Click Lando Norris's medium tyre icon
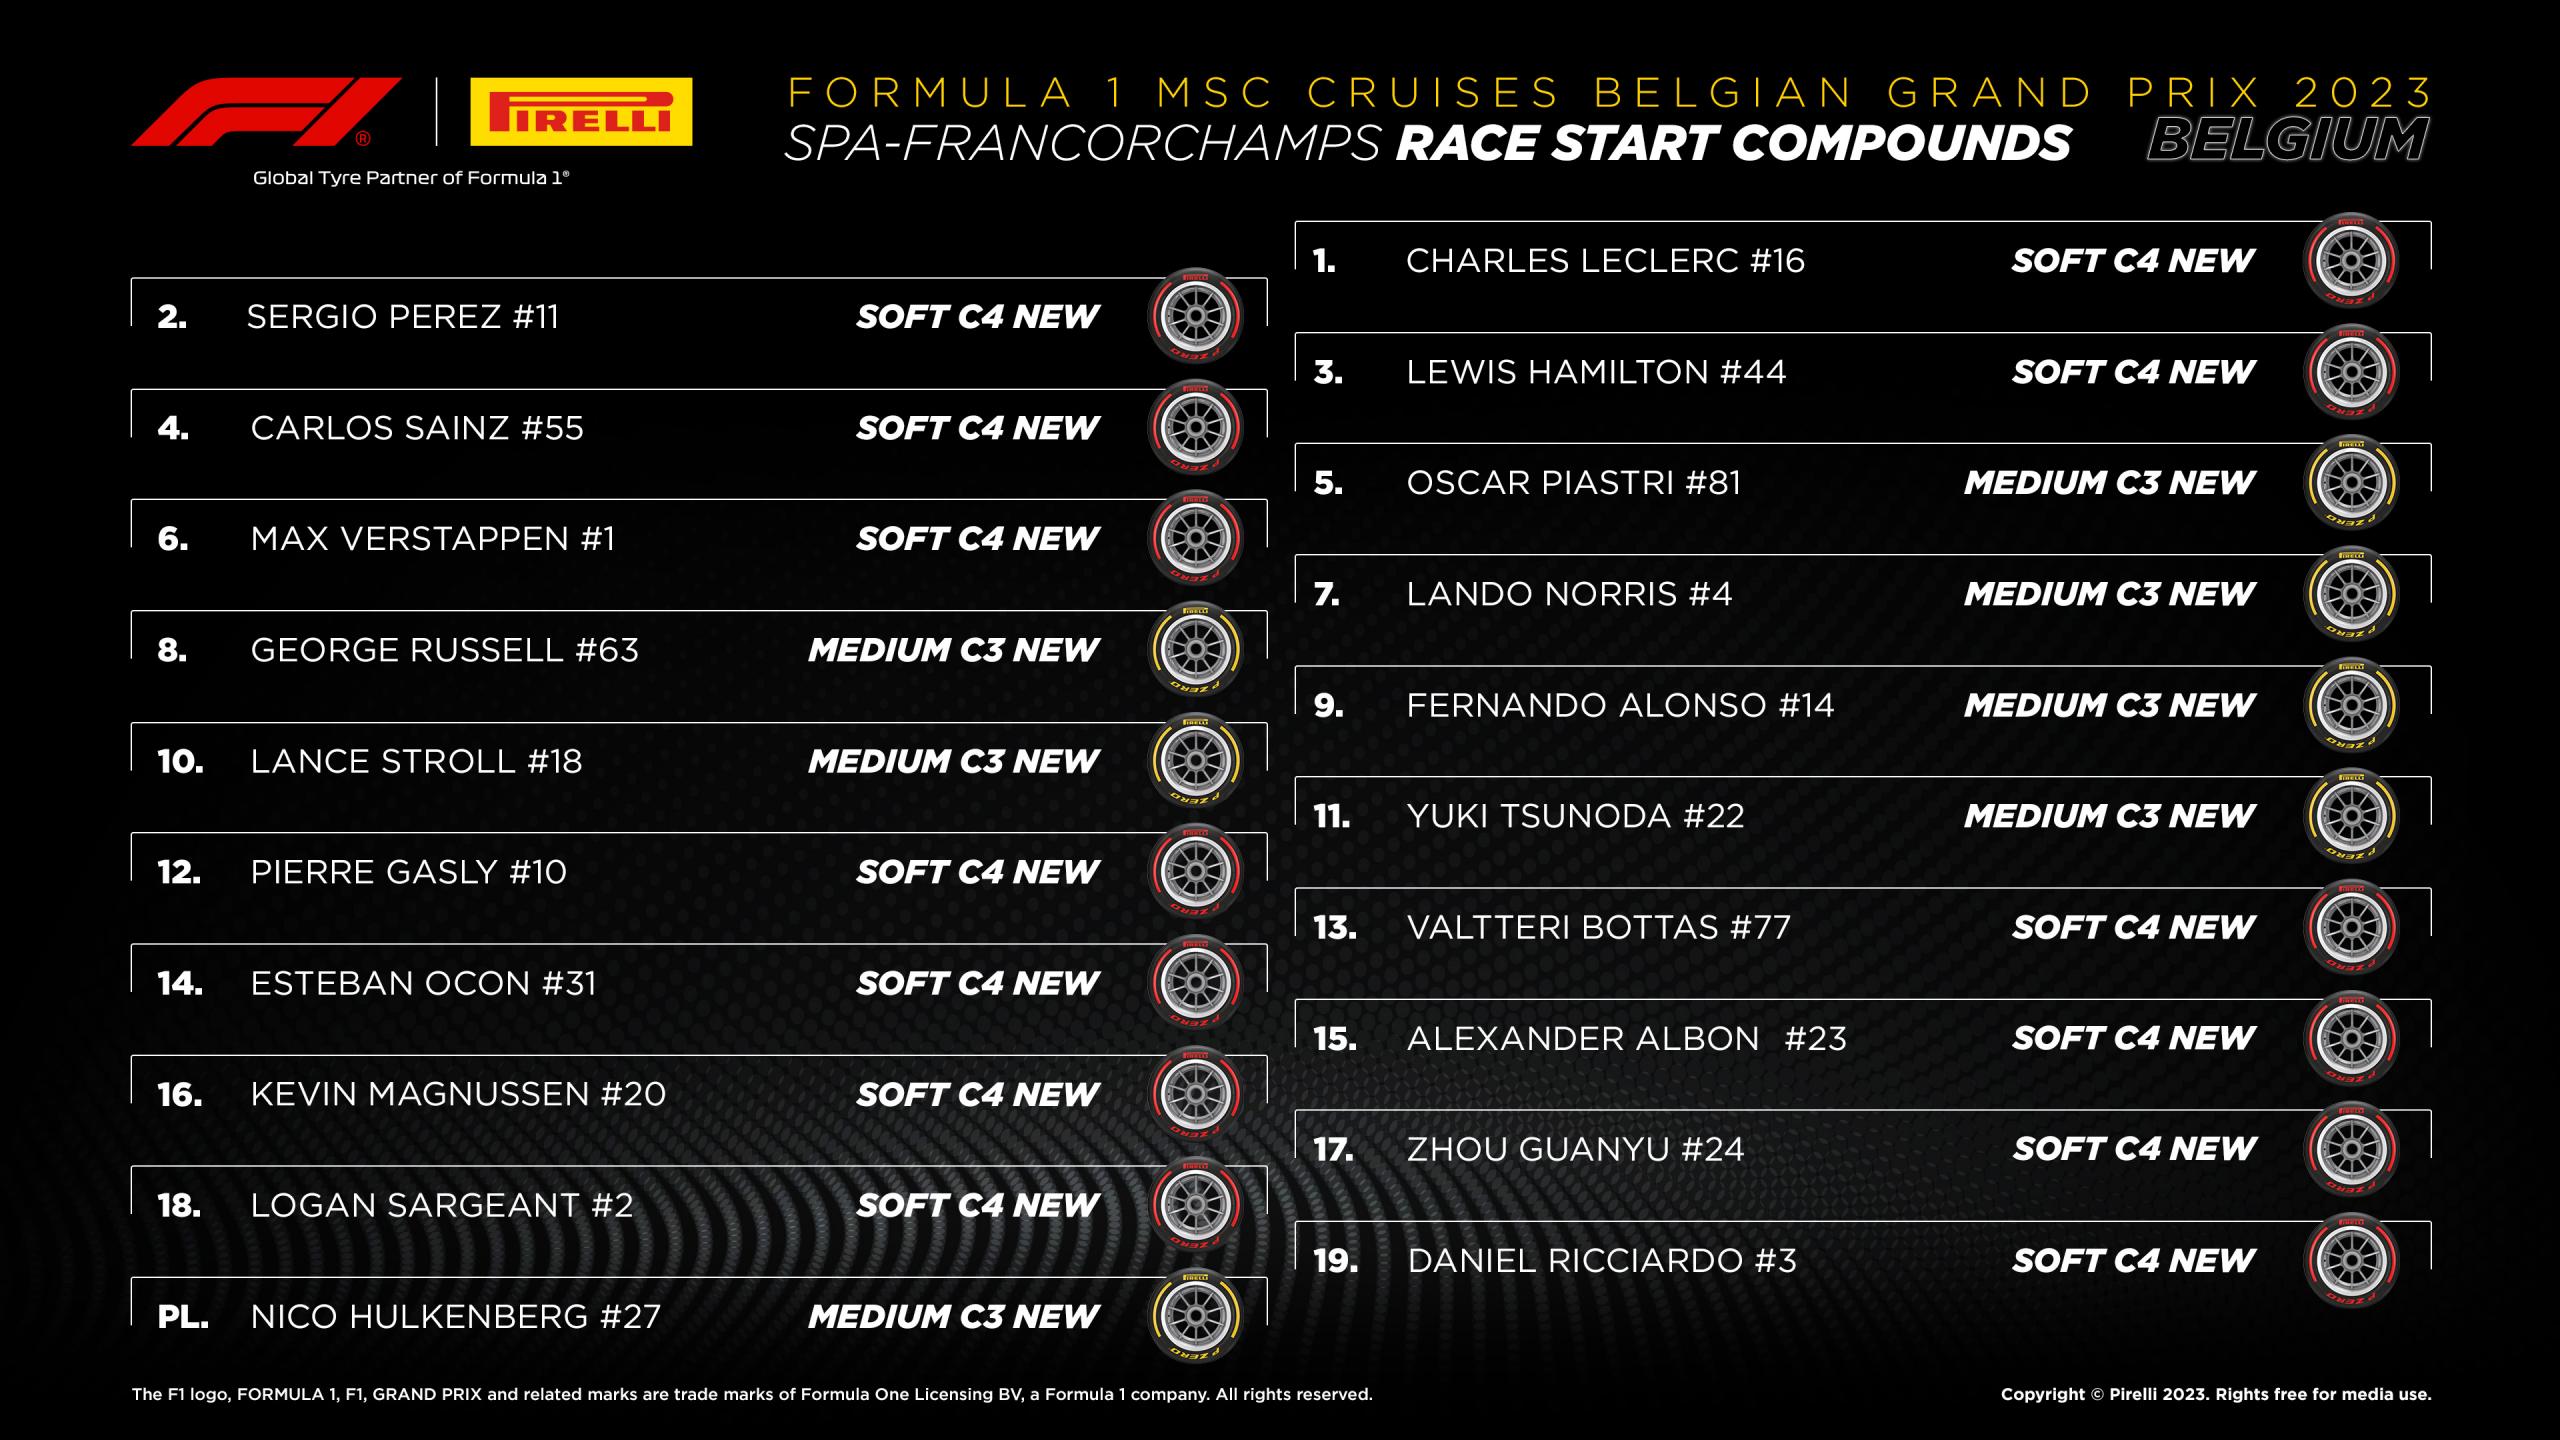The height and width of the screenshot is (1440, 2560). (x=2351, y=594)
